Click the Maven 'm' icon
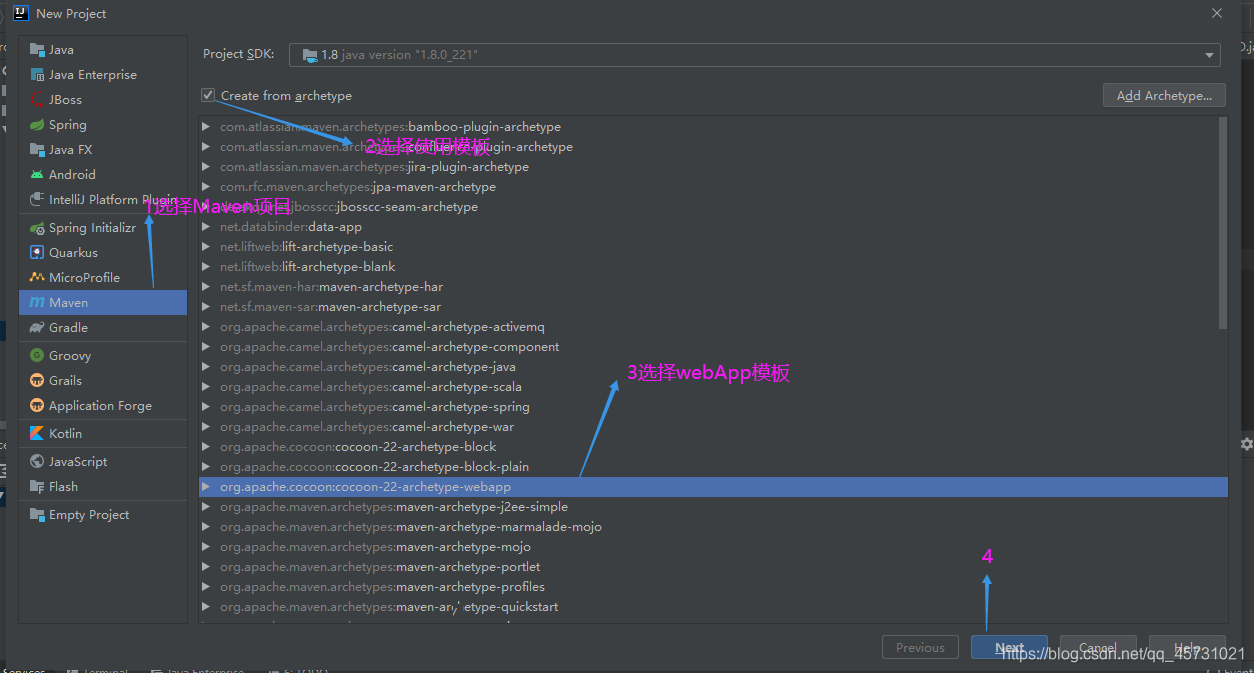Image resolution: width=1254 pixels, height=673 pixels. (37, 303)
